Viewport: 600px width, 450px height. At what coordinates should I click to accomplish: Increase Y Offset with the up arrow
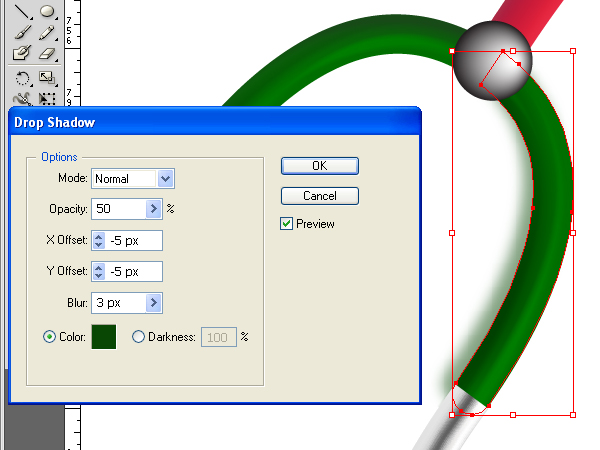click(x=99, y=267)
